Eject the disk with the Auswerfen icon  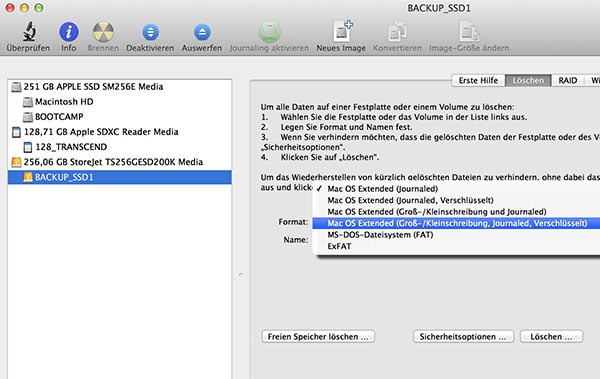202,32
